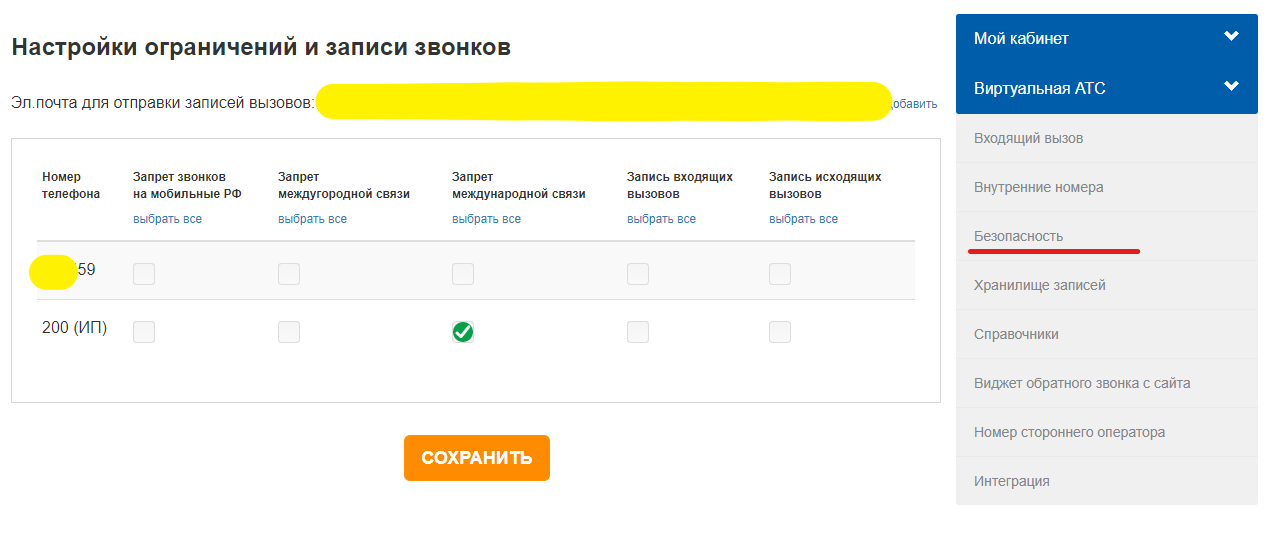Viewport: 1270px width, 555px height.
Task: Enable long-distance ban for 200 (ИП)
Action: click(289, 332)
